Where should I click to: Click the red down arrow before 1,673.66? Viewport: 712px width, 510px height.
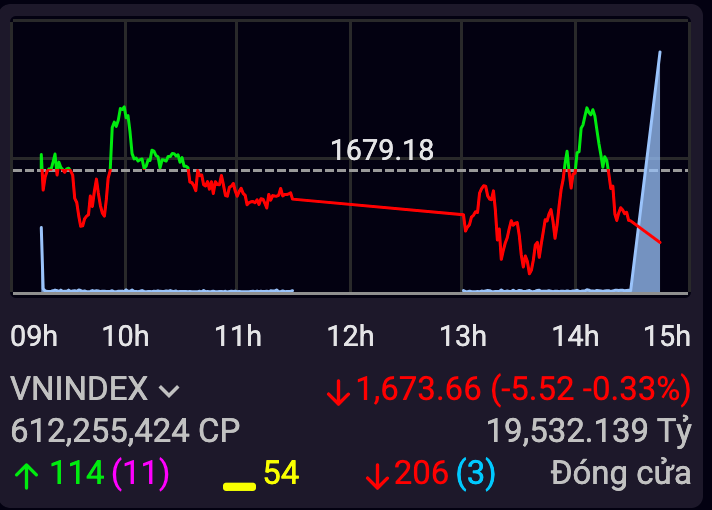(x=338, y=391)
